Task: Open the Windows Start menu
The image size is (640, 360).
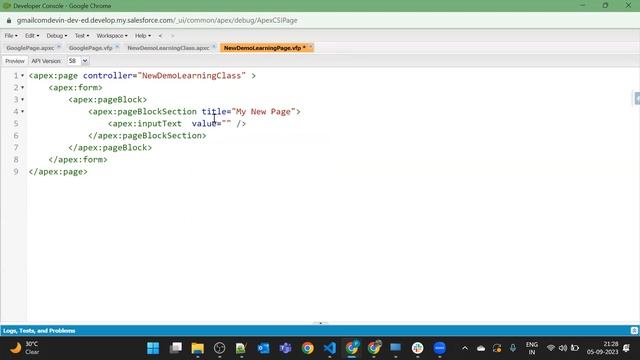Action: point(153,348)
